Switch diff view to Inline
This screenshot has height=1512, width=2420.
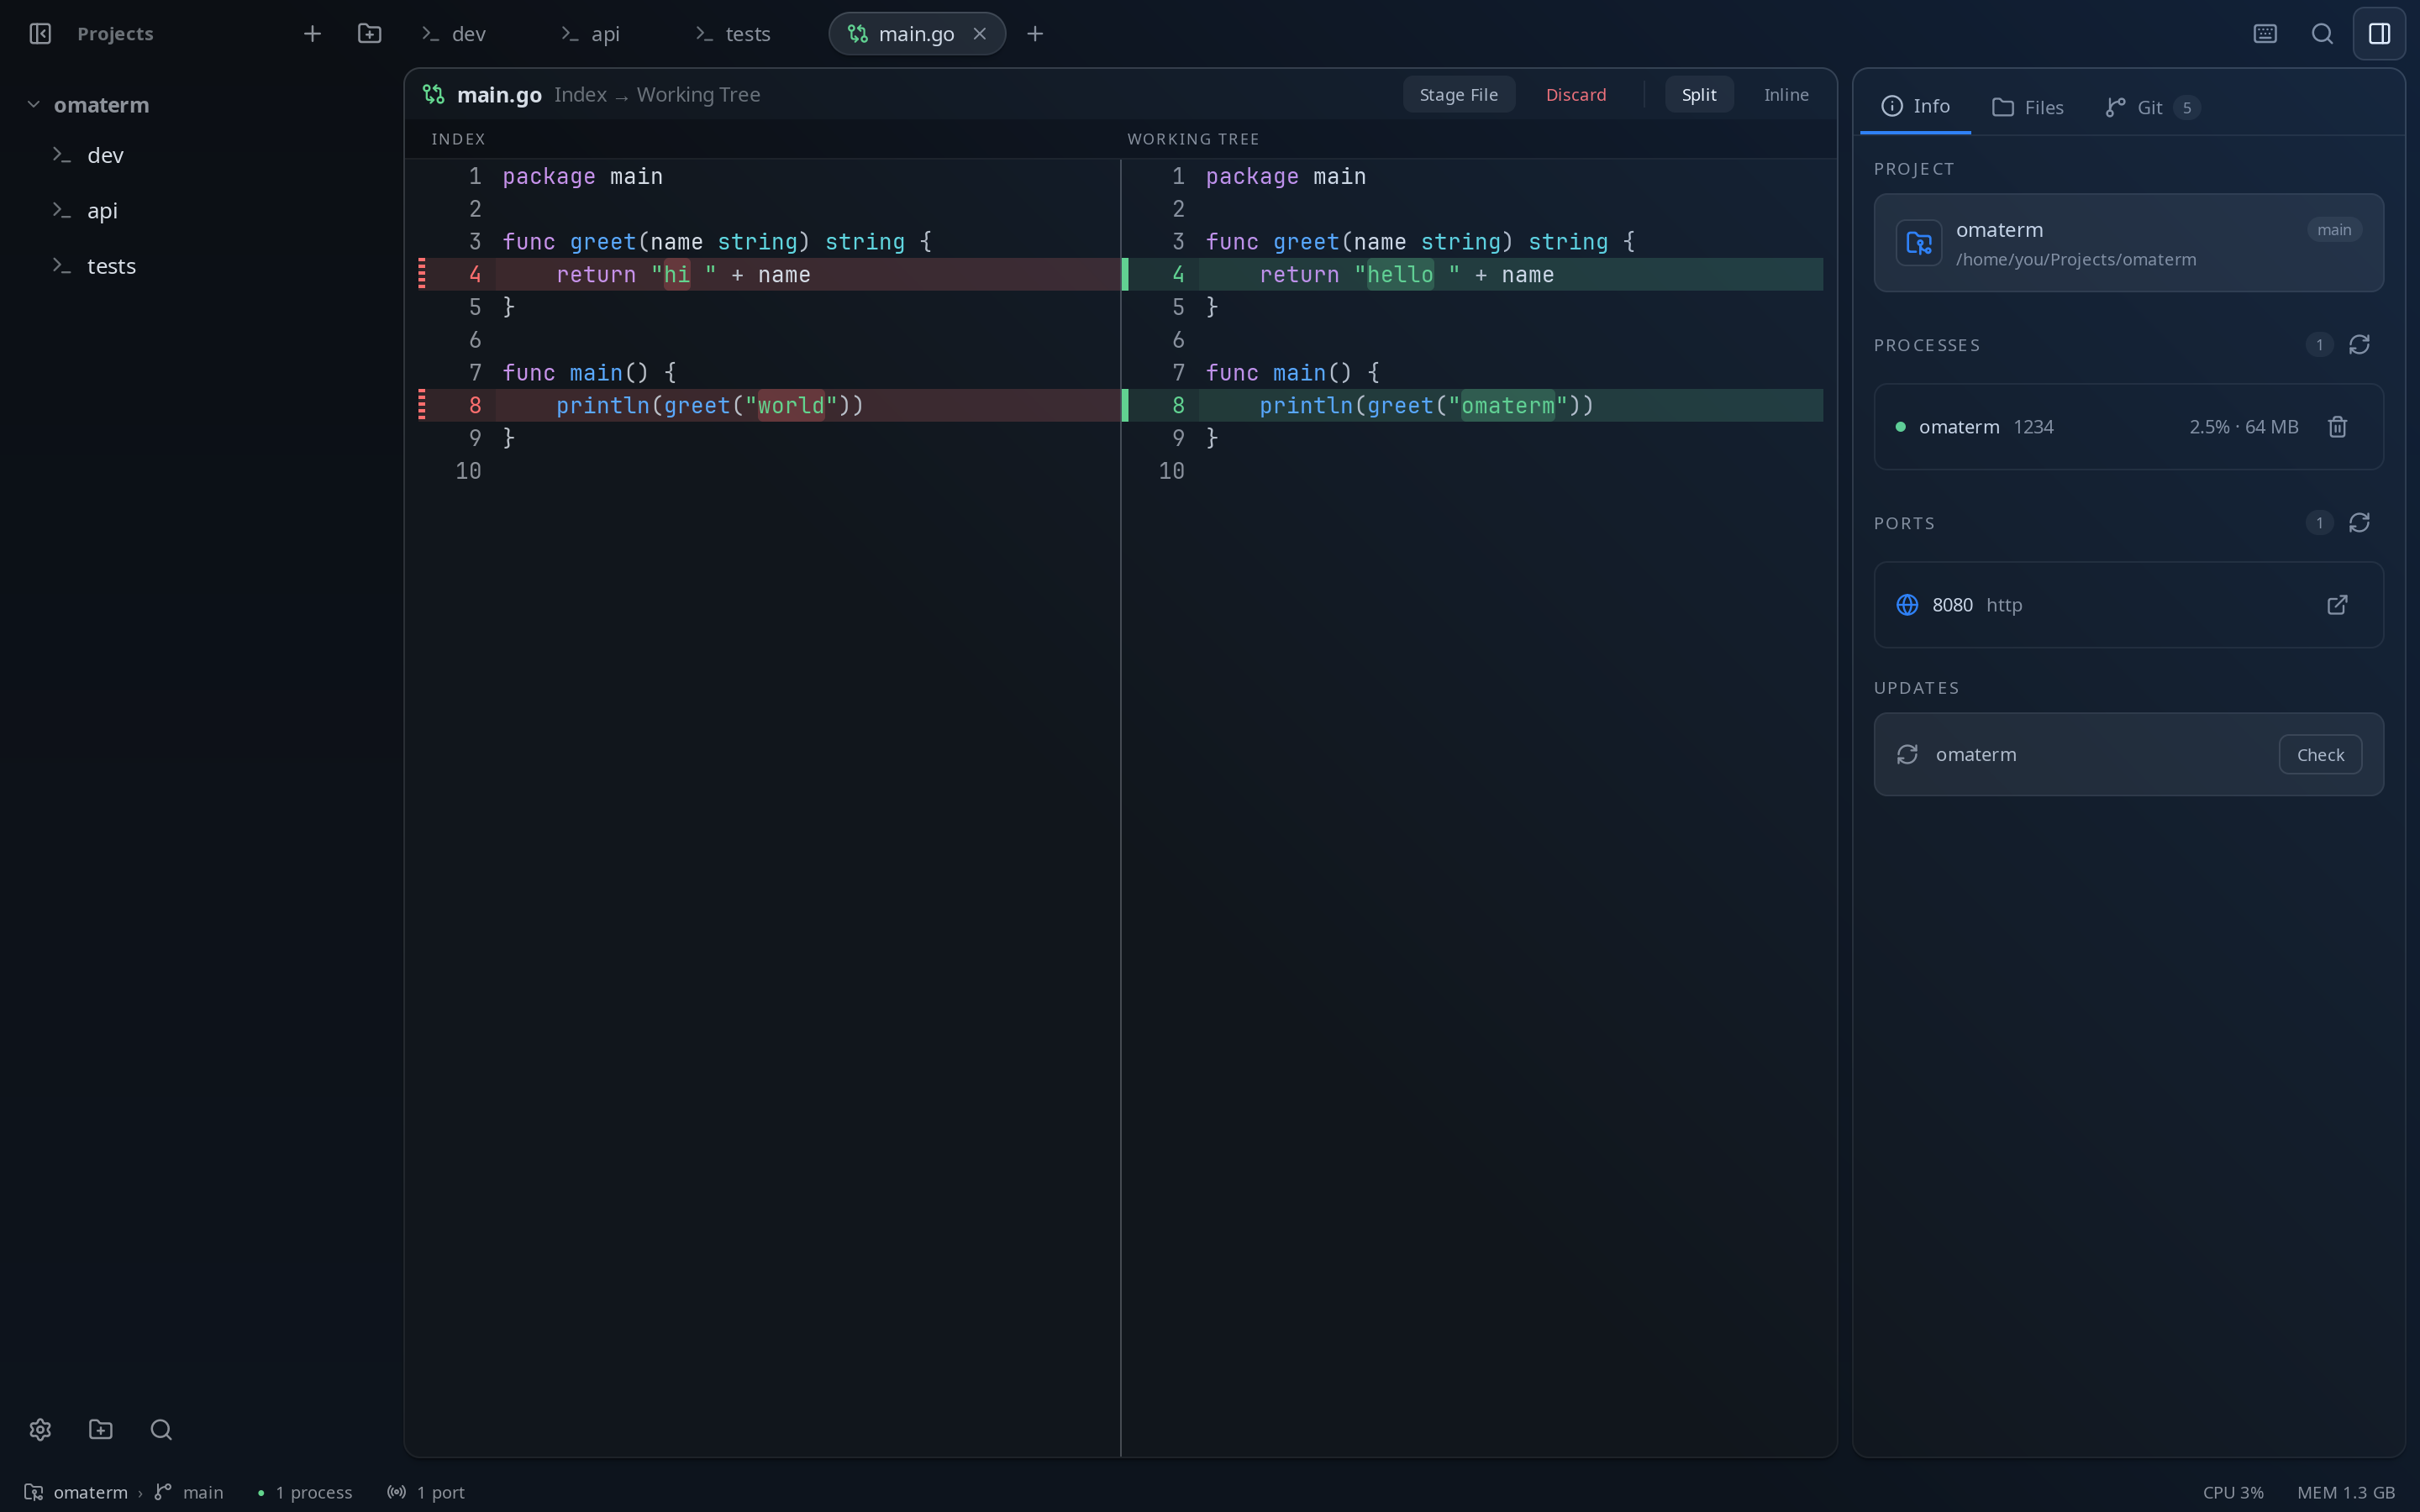tap(1786, 94)
